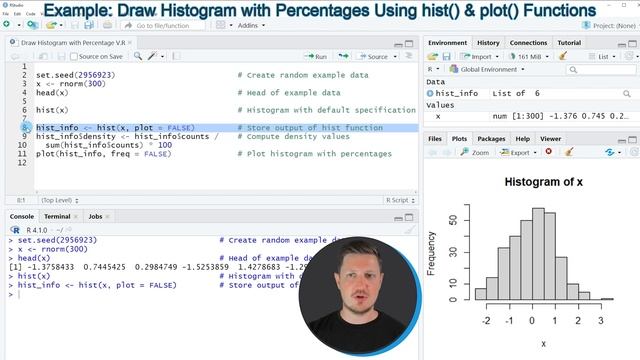Click the Print icon in main toolbar
The height and width of the screenshot is (360, 640).
(107, 25)
